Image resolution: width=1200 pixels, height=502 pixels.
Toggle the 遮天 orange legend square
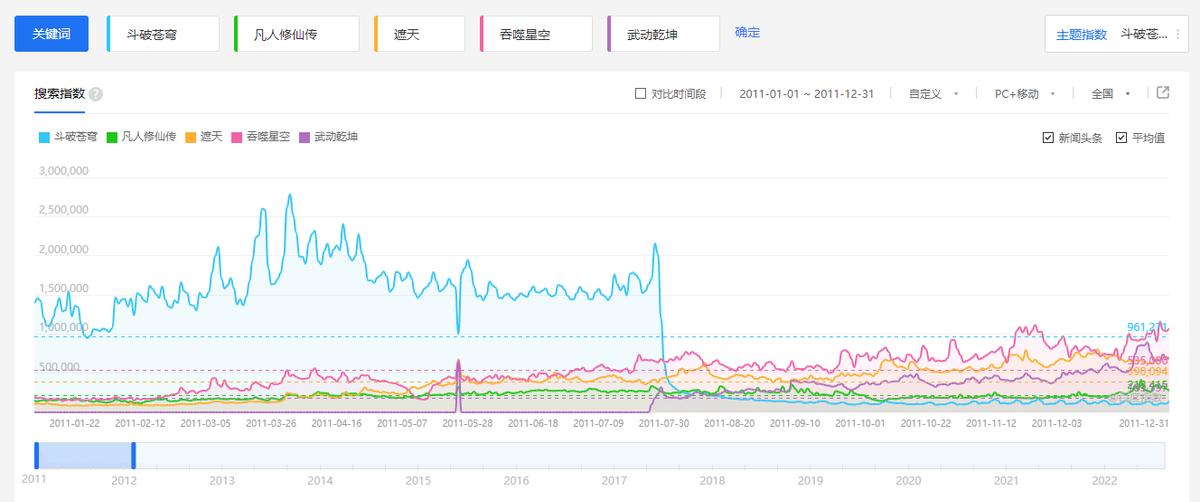pyautogui.click(x=191, y=137)
